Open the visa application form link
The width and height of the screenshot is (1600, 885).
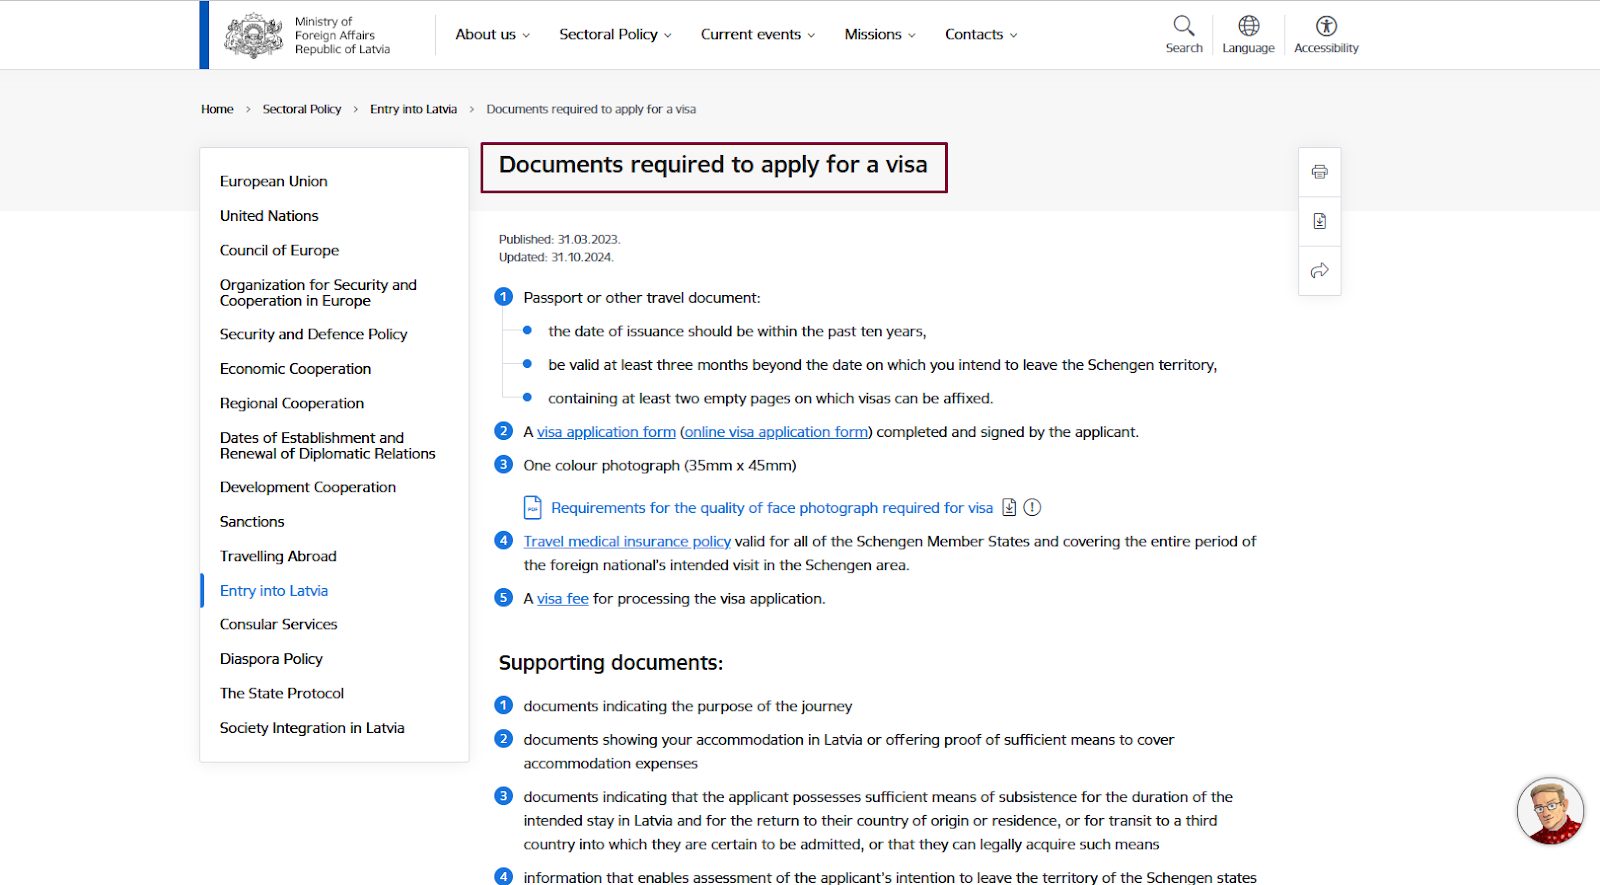(606, 432)
